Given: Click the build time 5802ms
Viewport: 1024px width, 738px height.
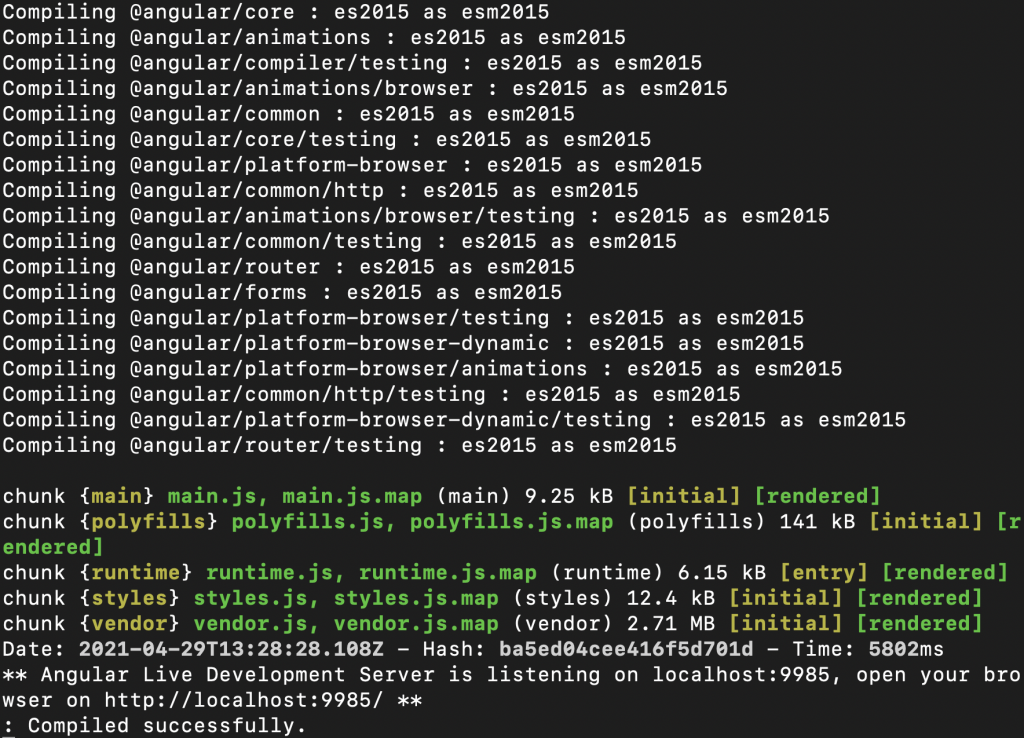Looking at the screenshot, I should (x=906, y=650).
